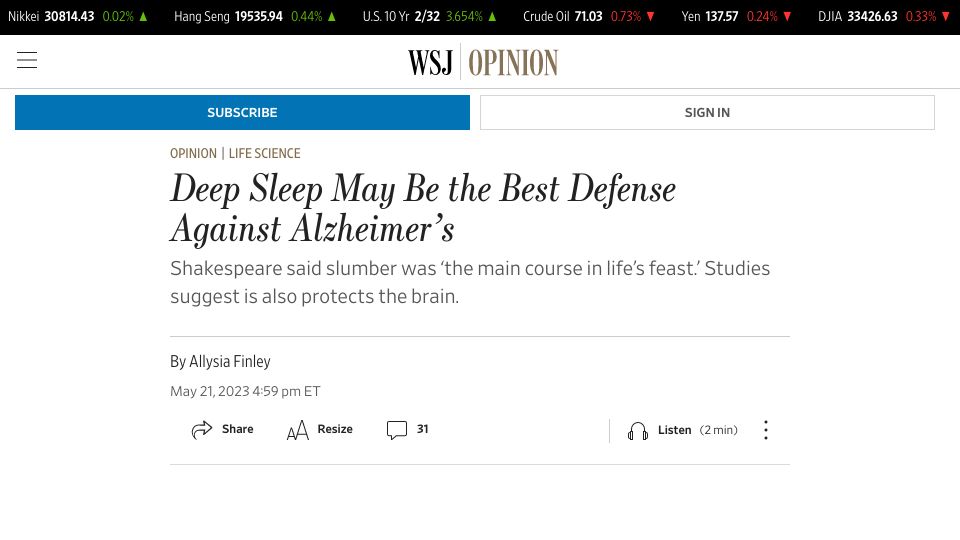Click the Hang Seng green up arrow
Screen dimensions: 960x540
click(332, 17)
